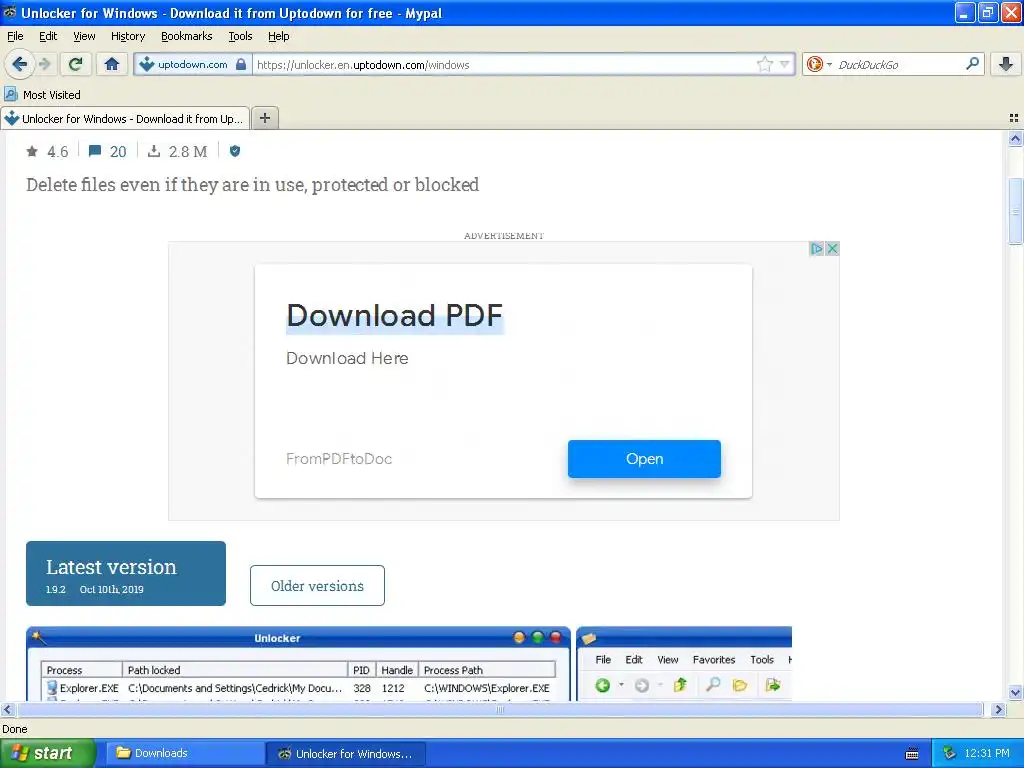The width and height of the screenshot is (1024, 768).
Task: Open the Downloads arrow toolbar button
Action: (1006, 64)
